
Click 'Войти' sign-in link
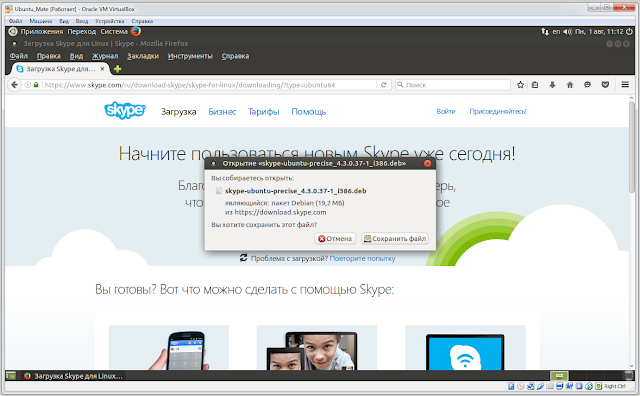tap(446, 111)
